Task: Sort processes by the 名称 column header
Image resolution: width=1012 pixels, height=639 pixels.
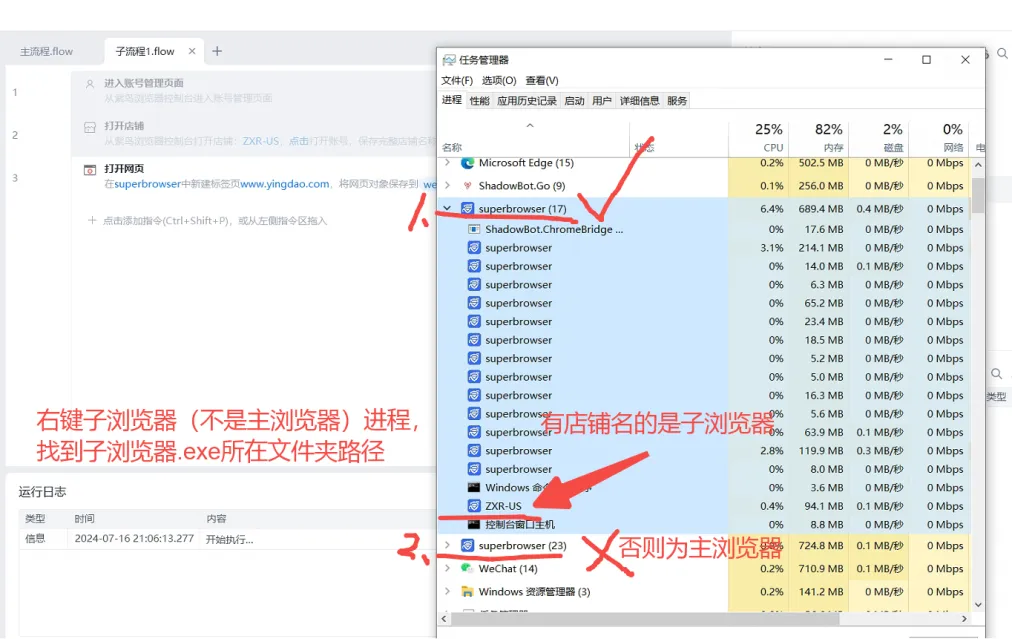Action: click(535, 137)
